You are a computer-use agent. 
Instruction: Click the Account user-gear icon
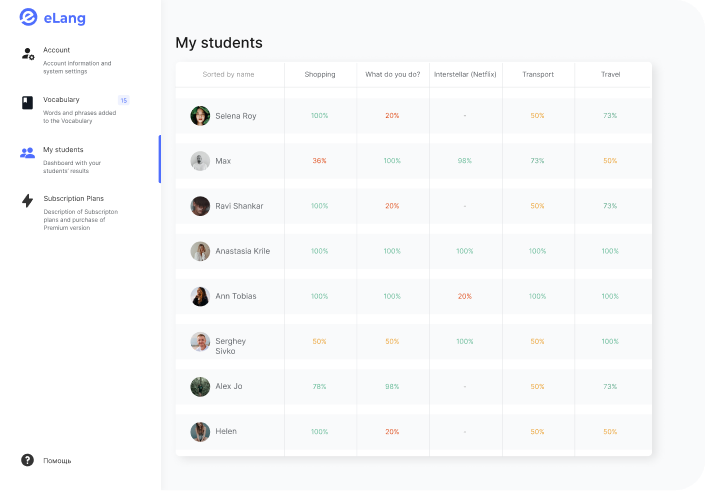pyautogui.click(x=28, y=54)
